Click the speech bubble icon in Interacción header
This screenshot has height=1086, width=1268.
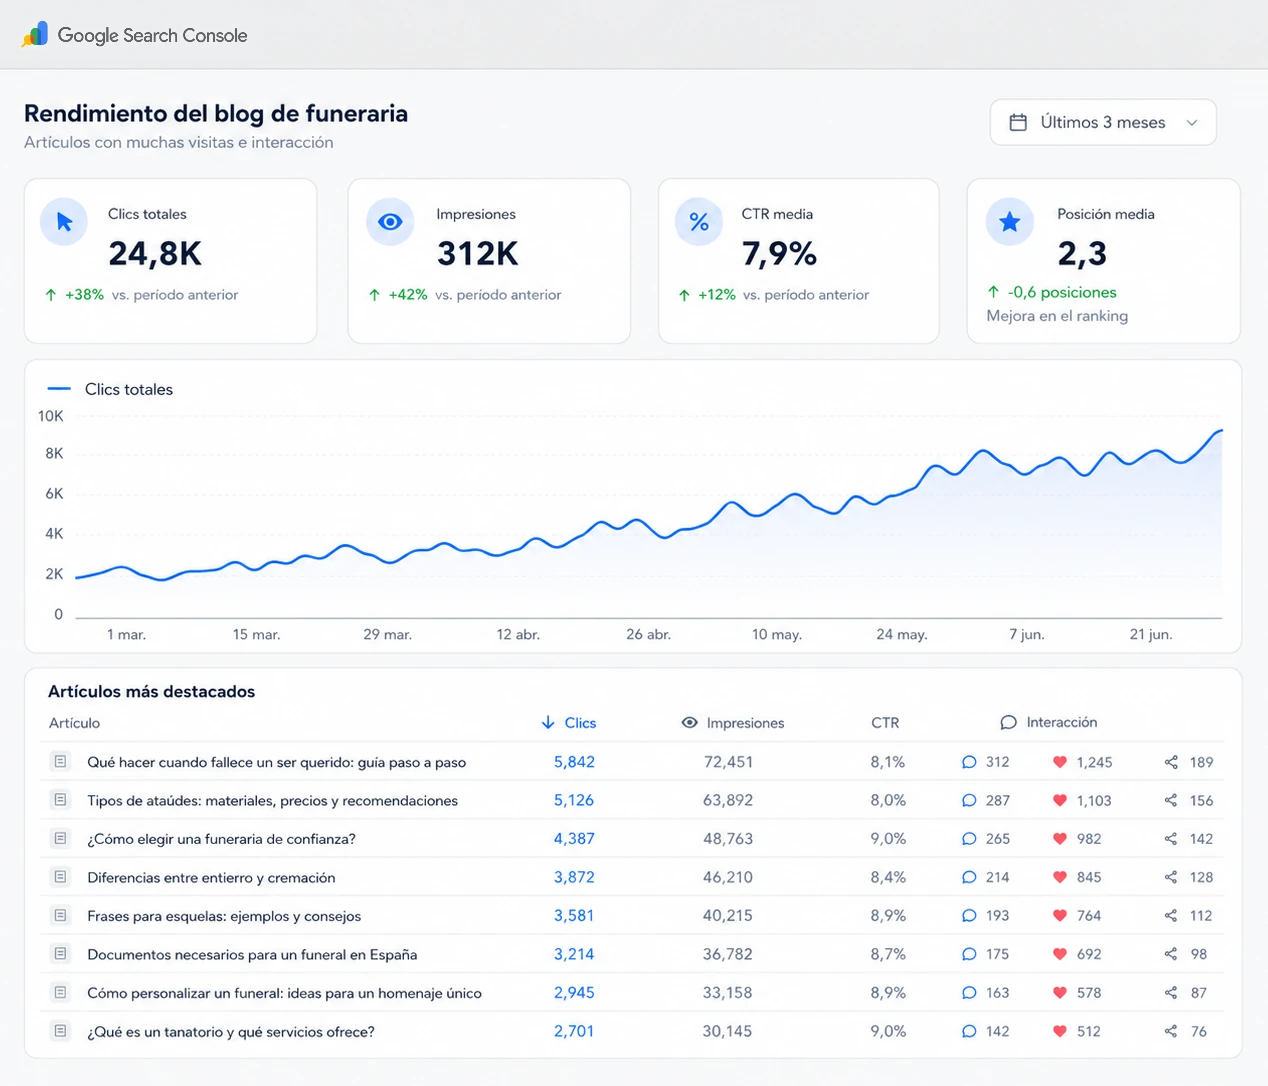tap(1008, 723)
